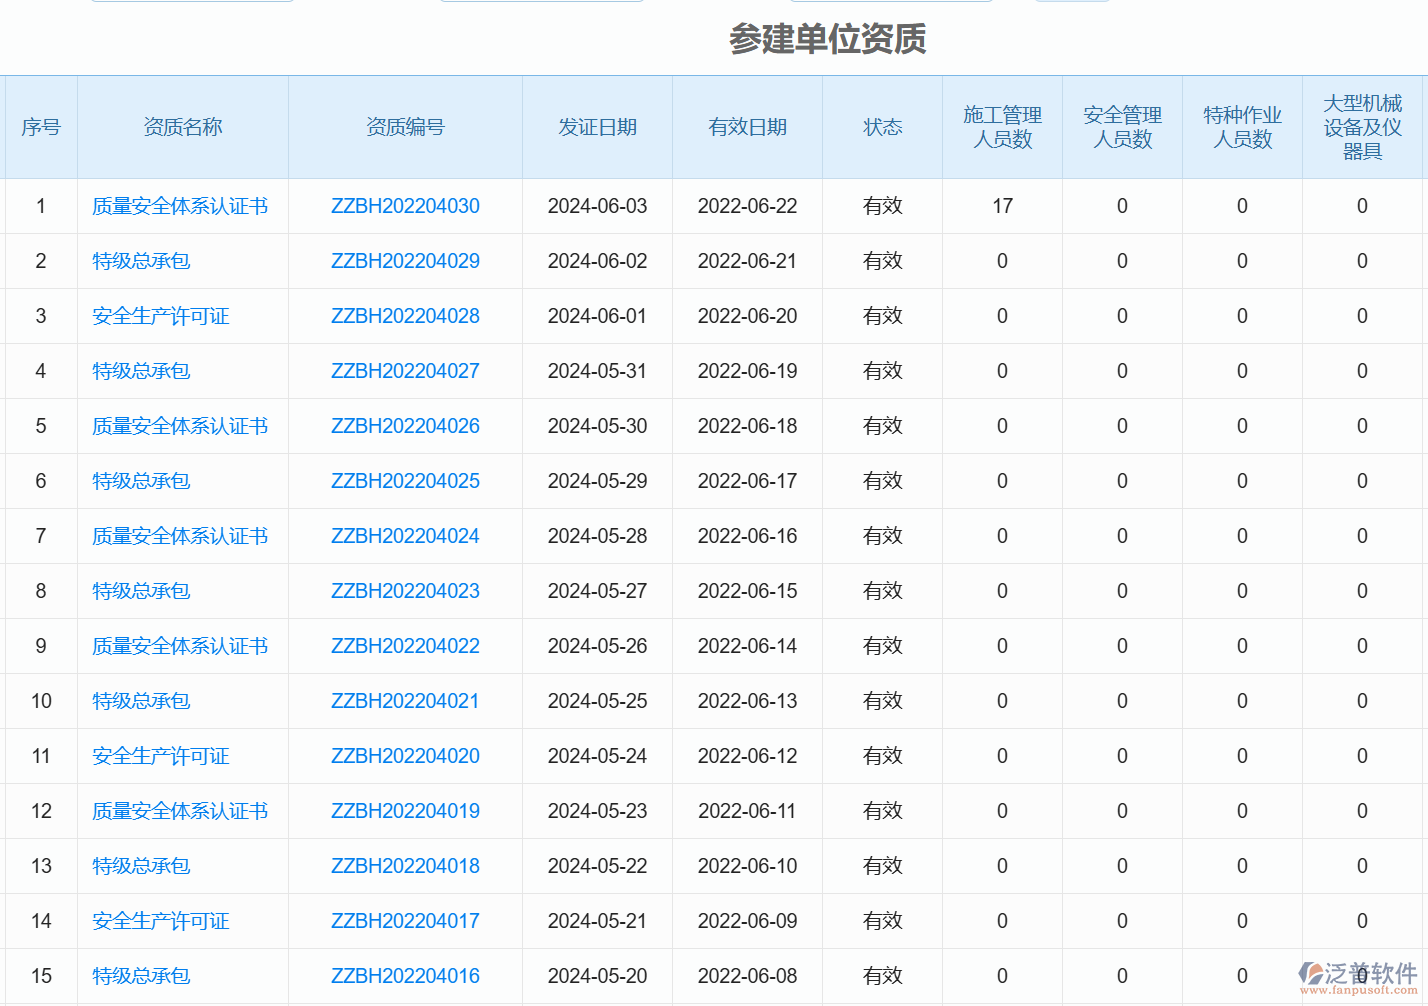The height and width of the screenshot is (1006, 1428).
Task: Open 安全生产许可证 link in row 14
Action: coord(160,921)
